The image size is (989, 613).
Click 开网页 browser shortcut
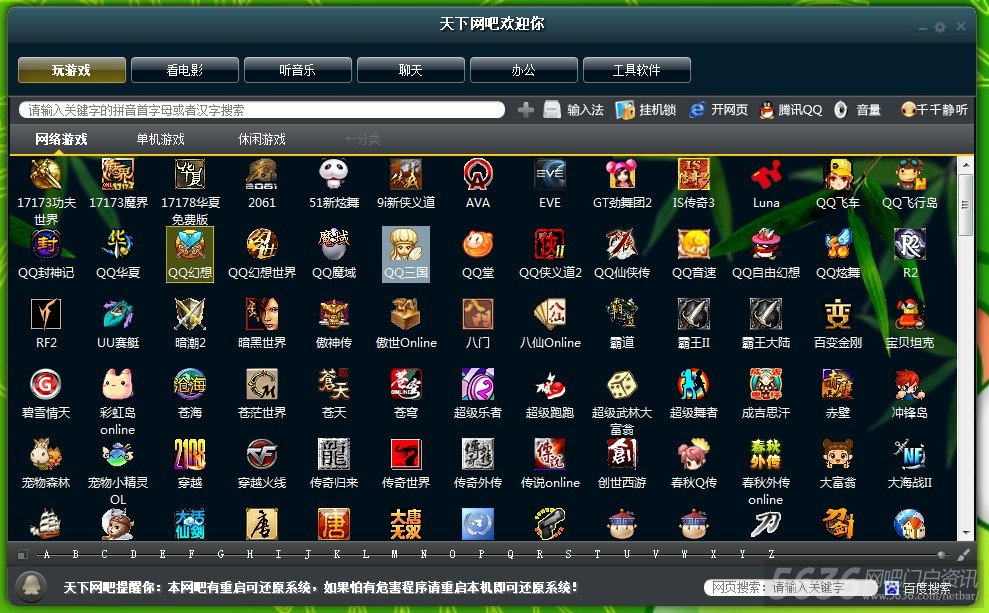718,110
